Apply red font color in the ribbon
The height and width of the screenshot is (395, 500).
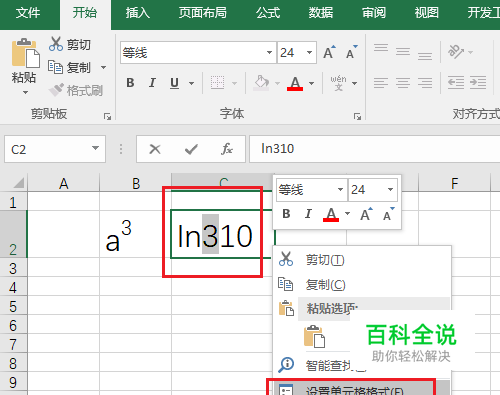[x=295, y=83]
